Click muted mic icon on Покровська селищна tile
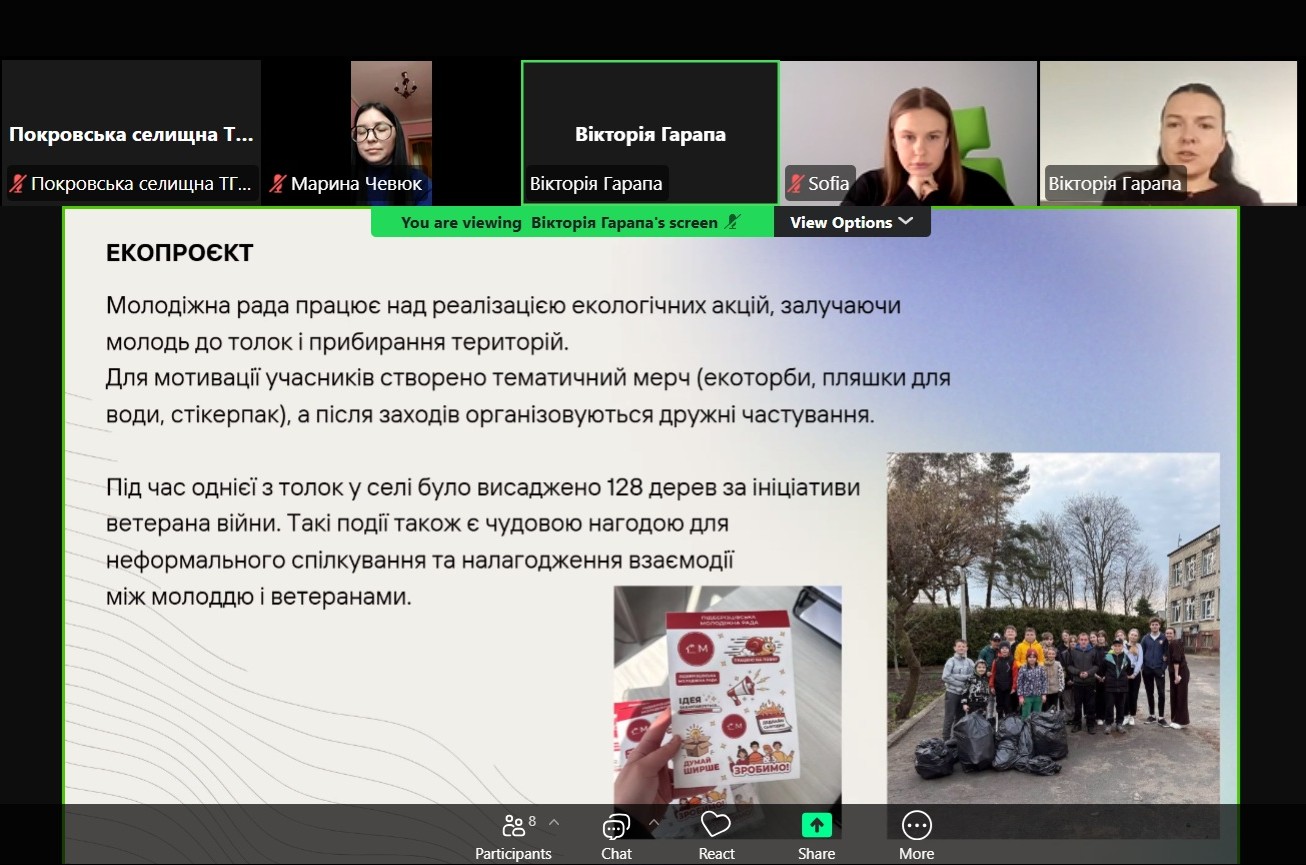This screenshot has height=865, width=1306. click(18, 184)
